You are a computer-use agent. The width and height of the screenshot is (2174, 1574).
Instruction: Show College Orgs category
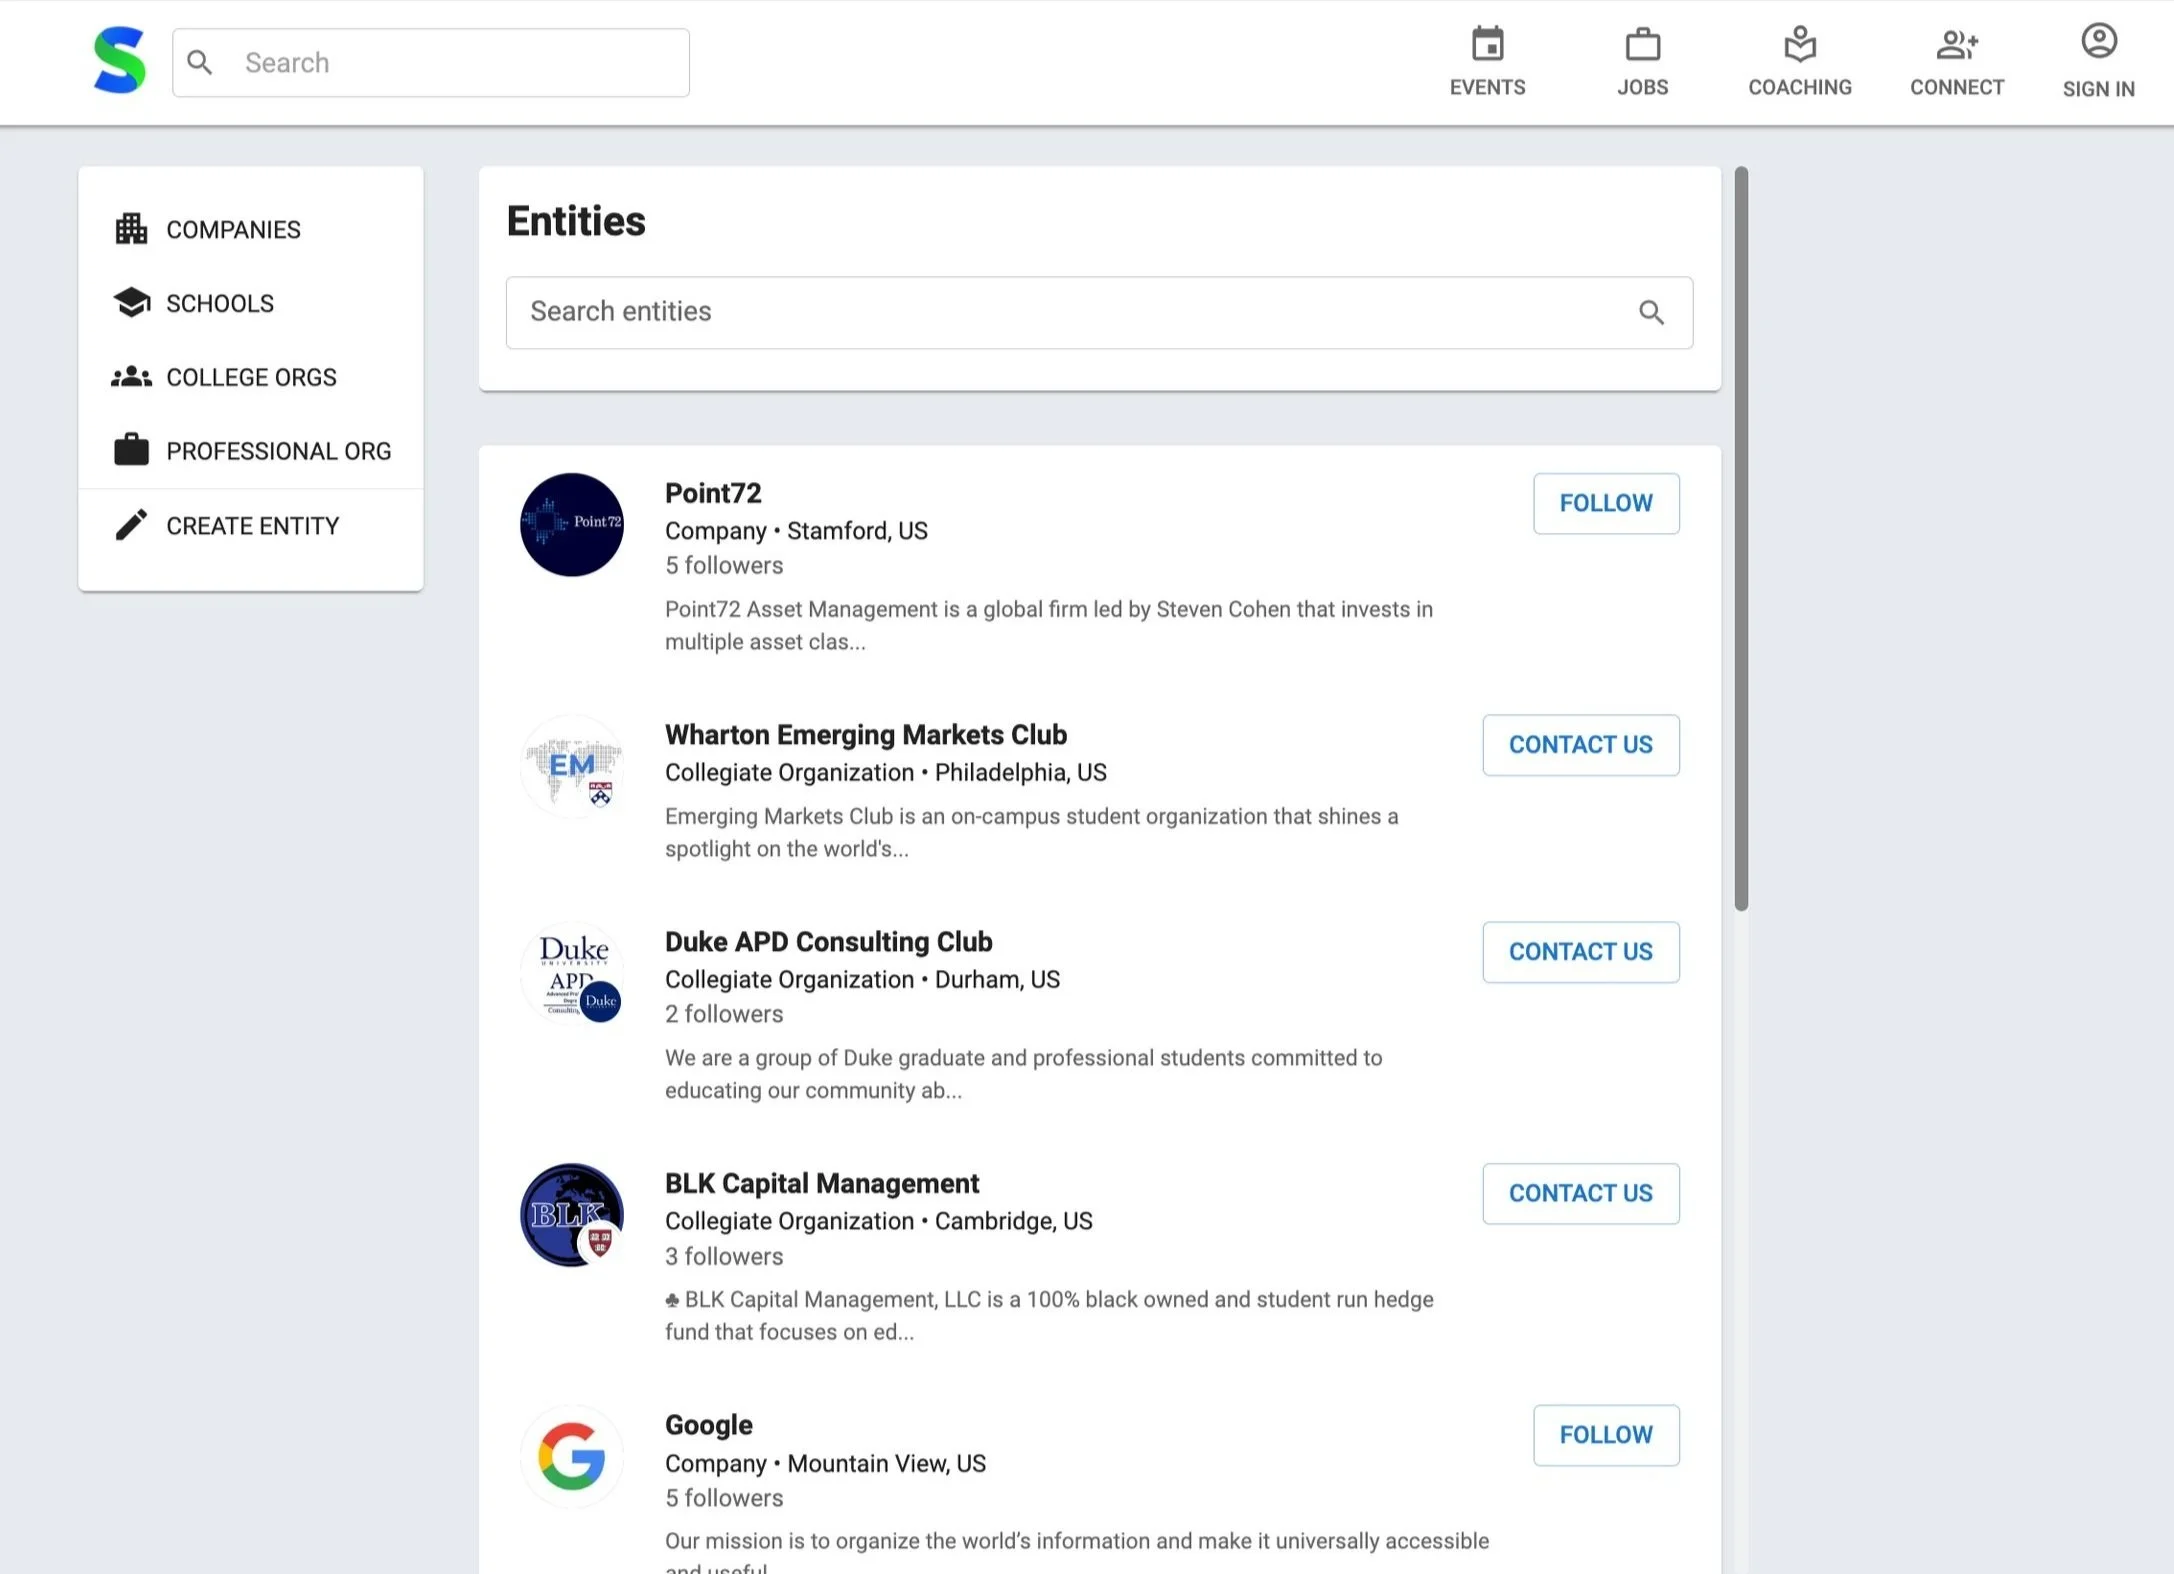click(x=250, y=378)
